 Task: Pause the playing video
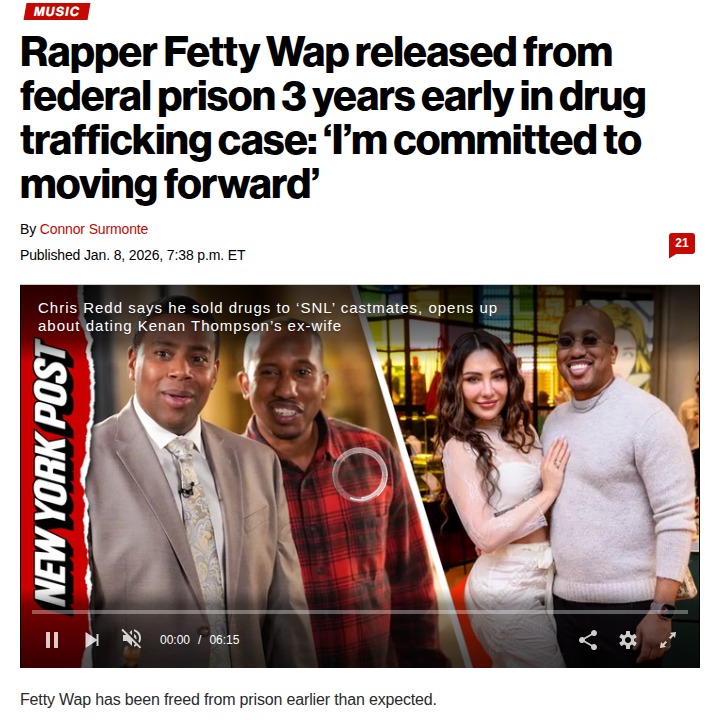coord(52,640)
